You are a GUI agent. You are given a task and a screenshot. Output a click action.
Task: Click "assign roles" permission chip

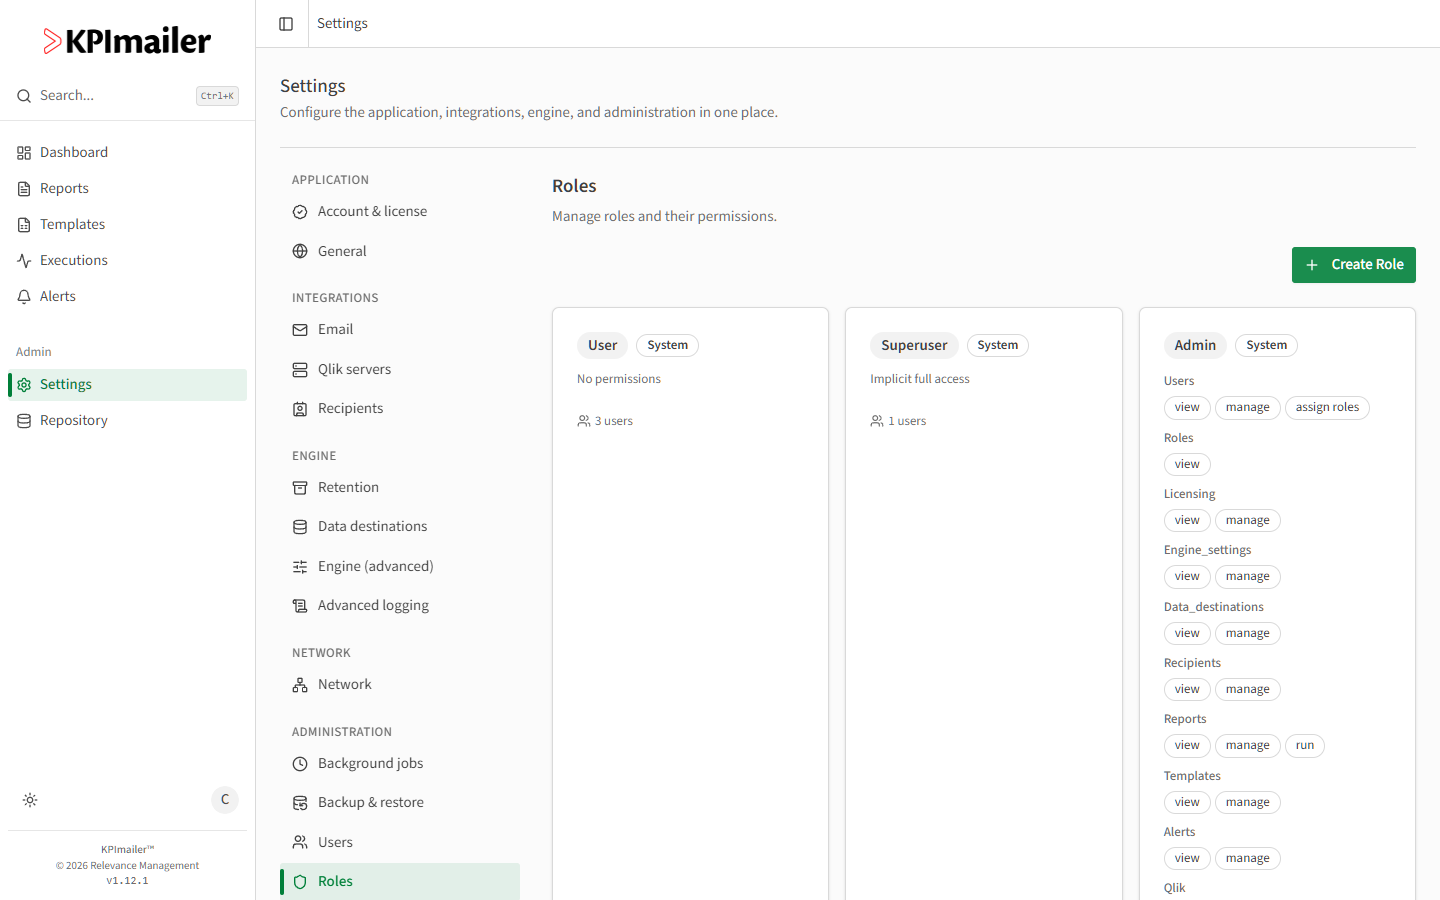[1327, 408]
